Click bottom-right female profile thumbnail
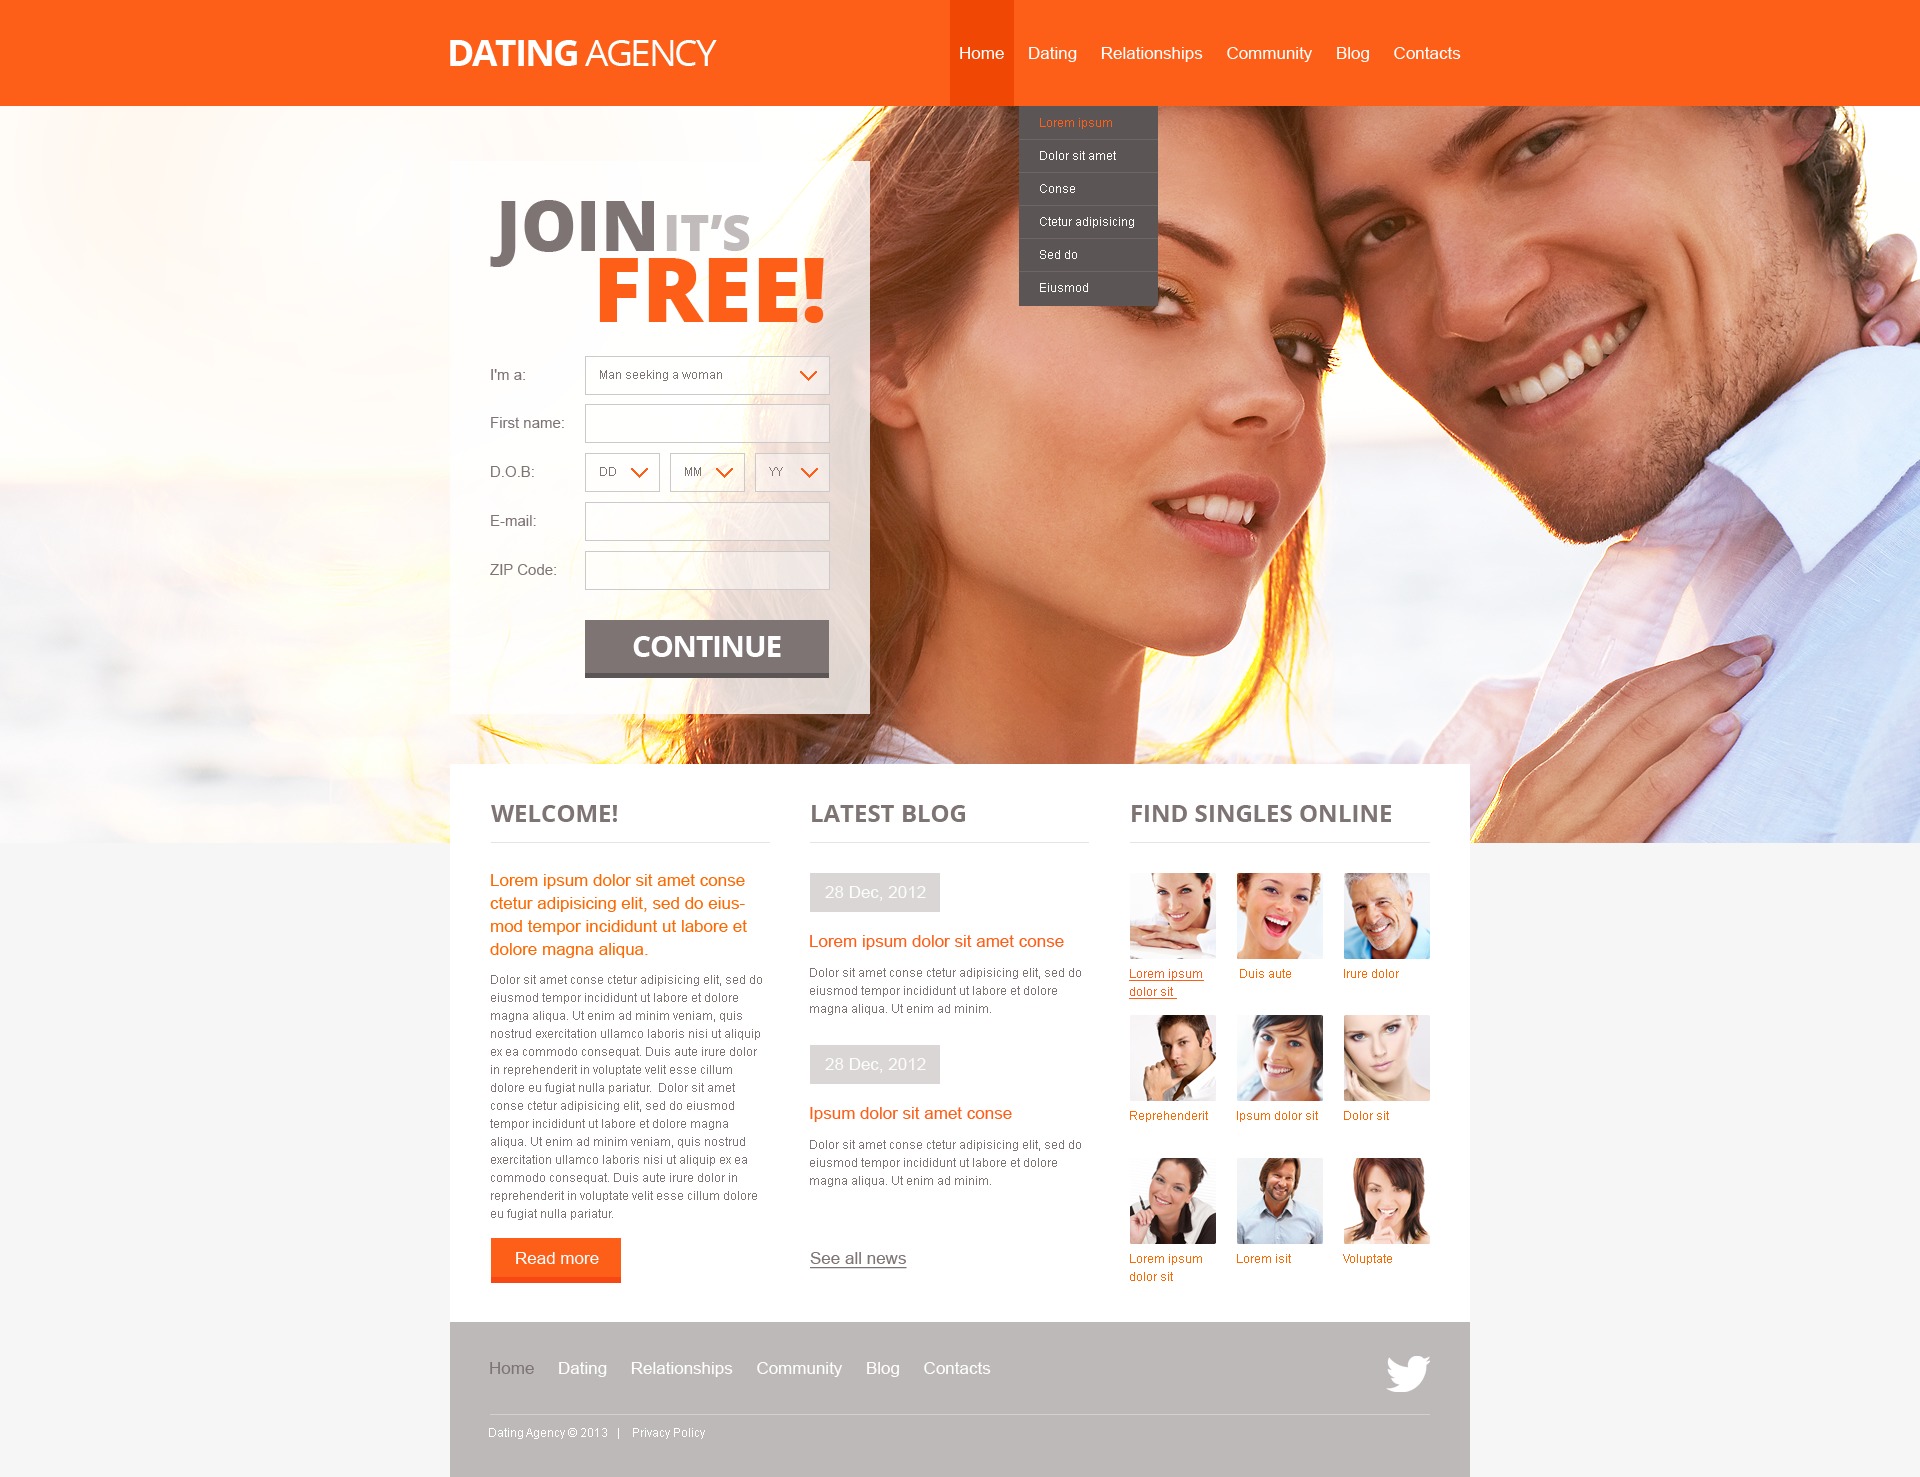The width and height of the screenshot is (1920, 1477). point(1385,1202)
